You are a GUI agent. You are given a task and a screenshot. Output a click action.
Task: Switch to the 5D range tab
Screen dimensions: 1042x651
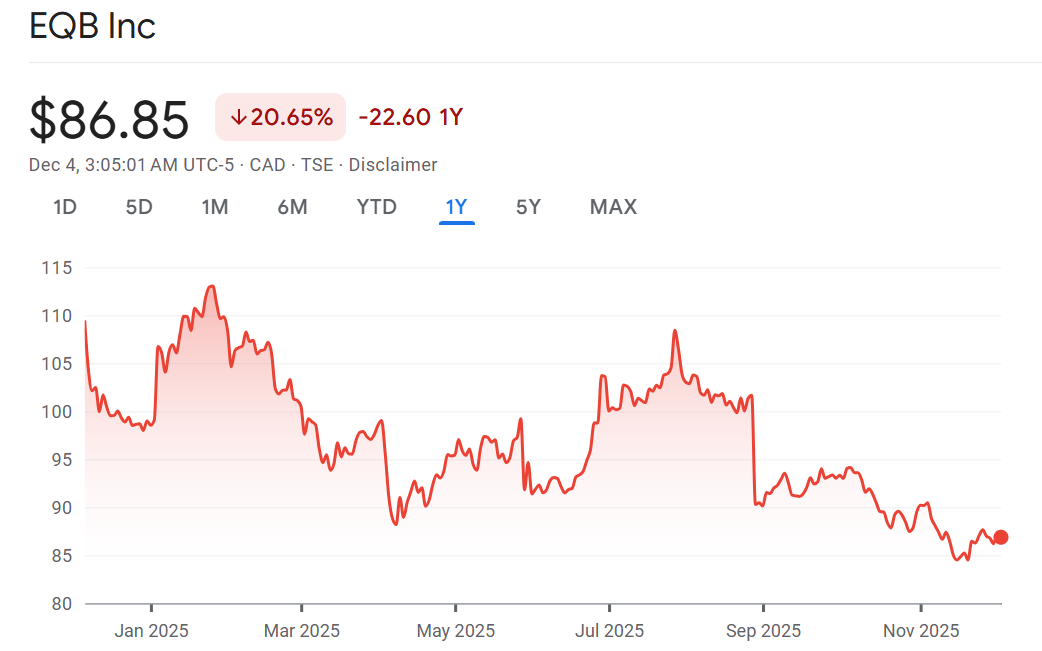pos(139,207)
